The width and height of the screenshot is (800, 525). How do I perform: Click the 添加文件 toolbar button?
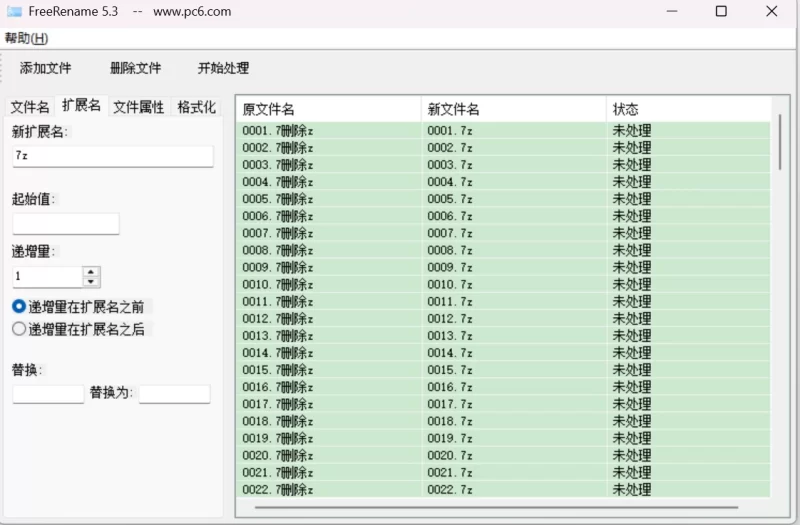[46, 69]
